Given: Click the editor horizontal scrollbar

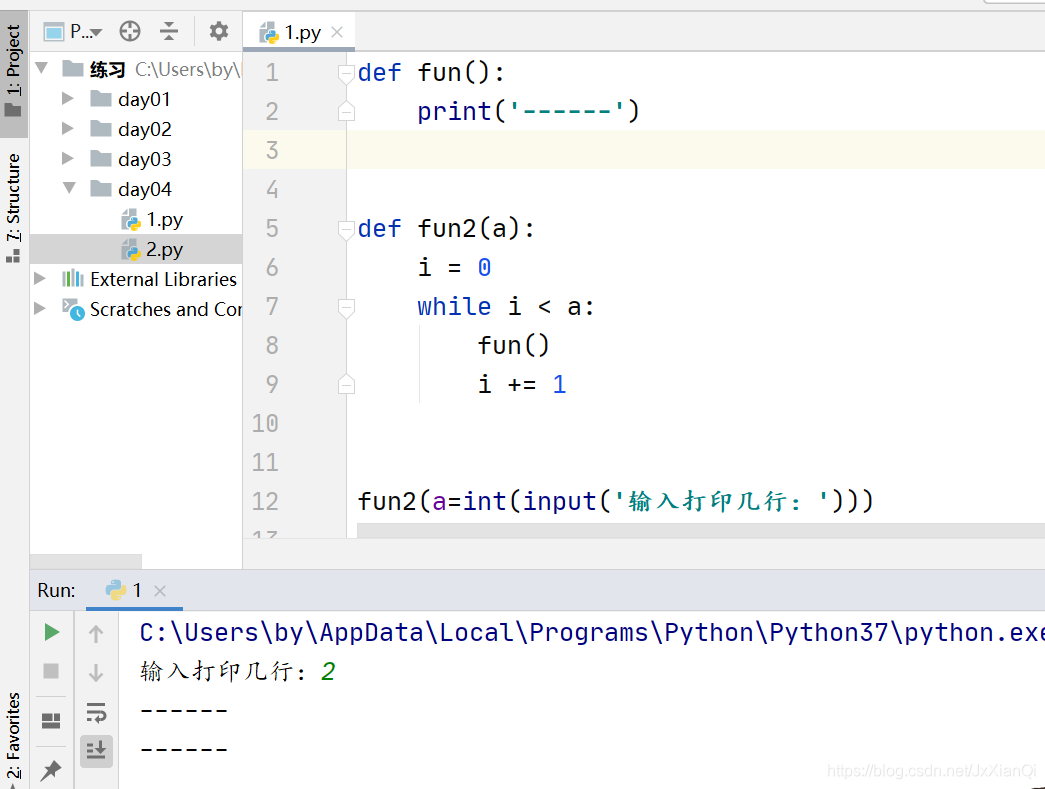Looking at the screenshot, I should point(701,530).
